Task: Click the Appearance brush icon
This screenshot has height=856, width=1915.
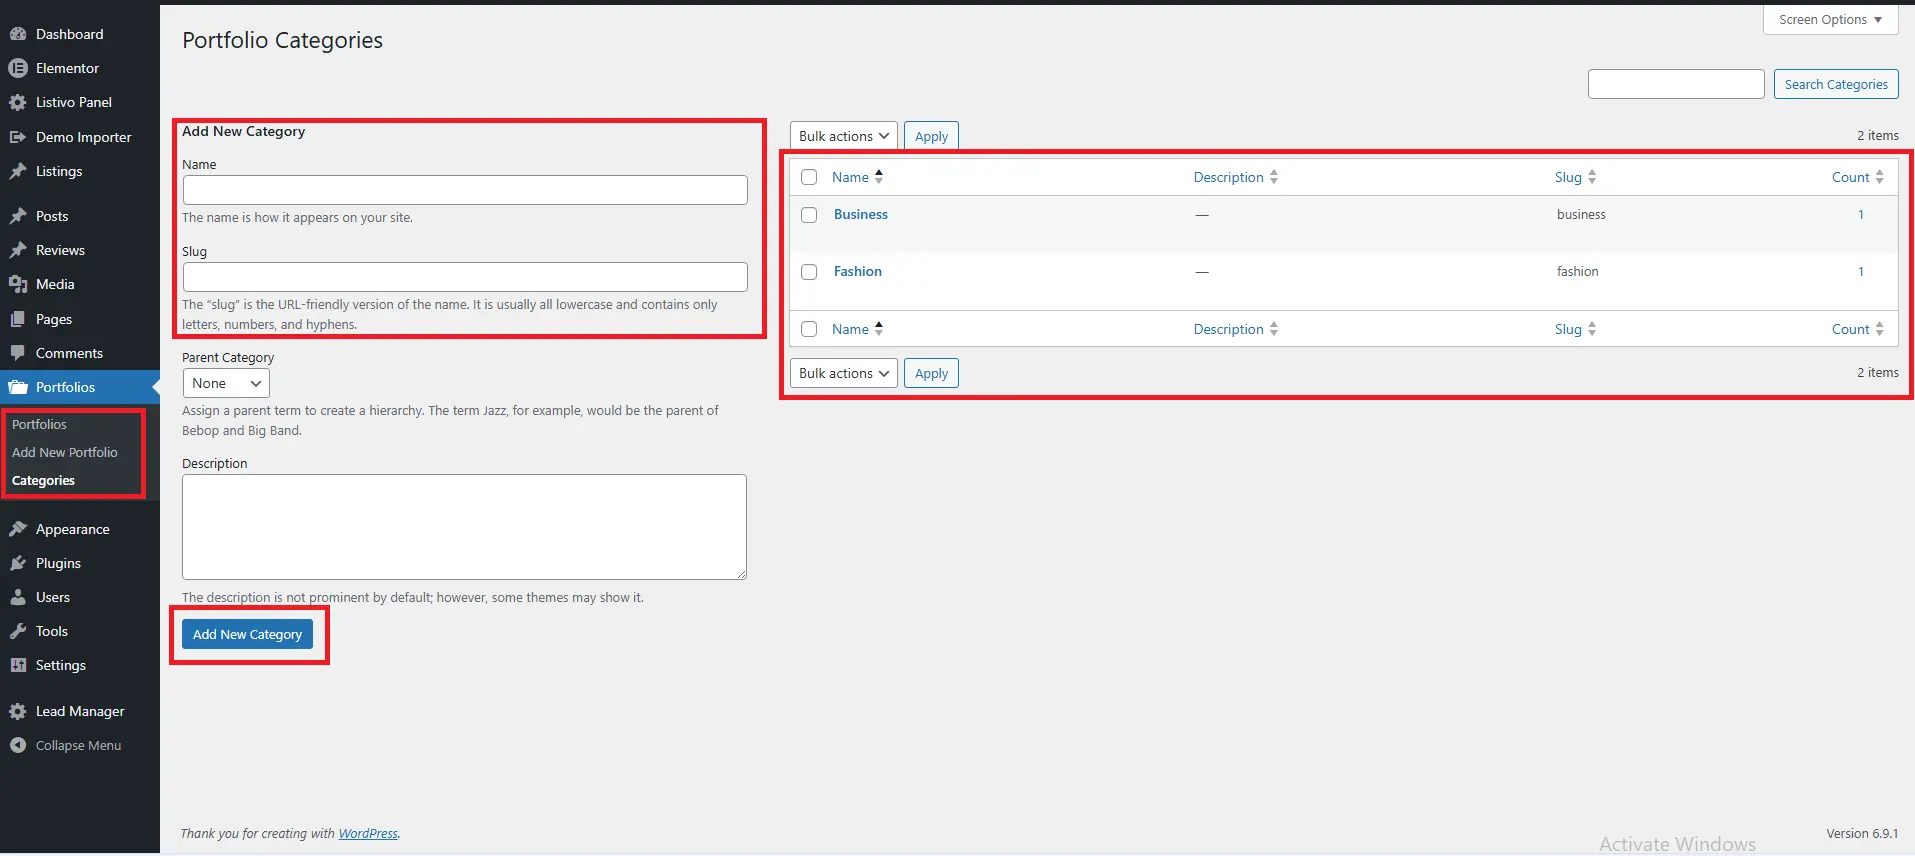Action: [x=17, y=529]
